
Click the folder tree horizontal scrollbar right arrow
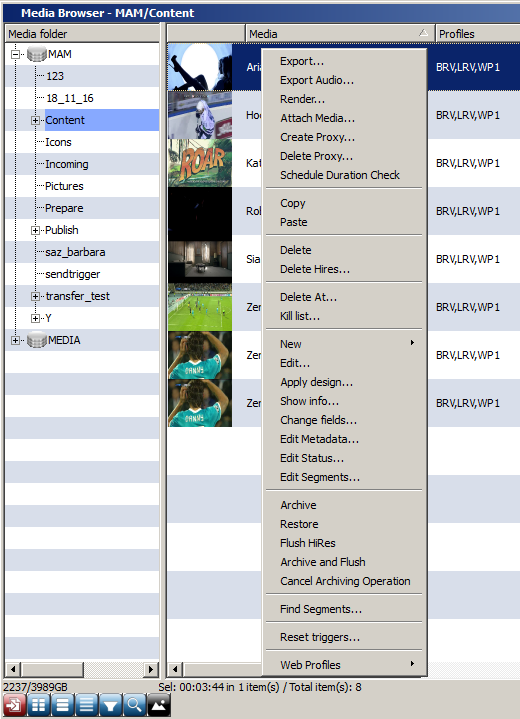click(150, 669)
